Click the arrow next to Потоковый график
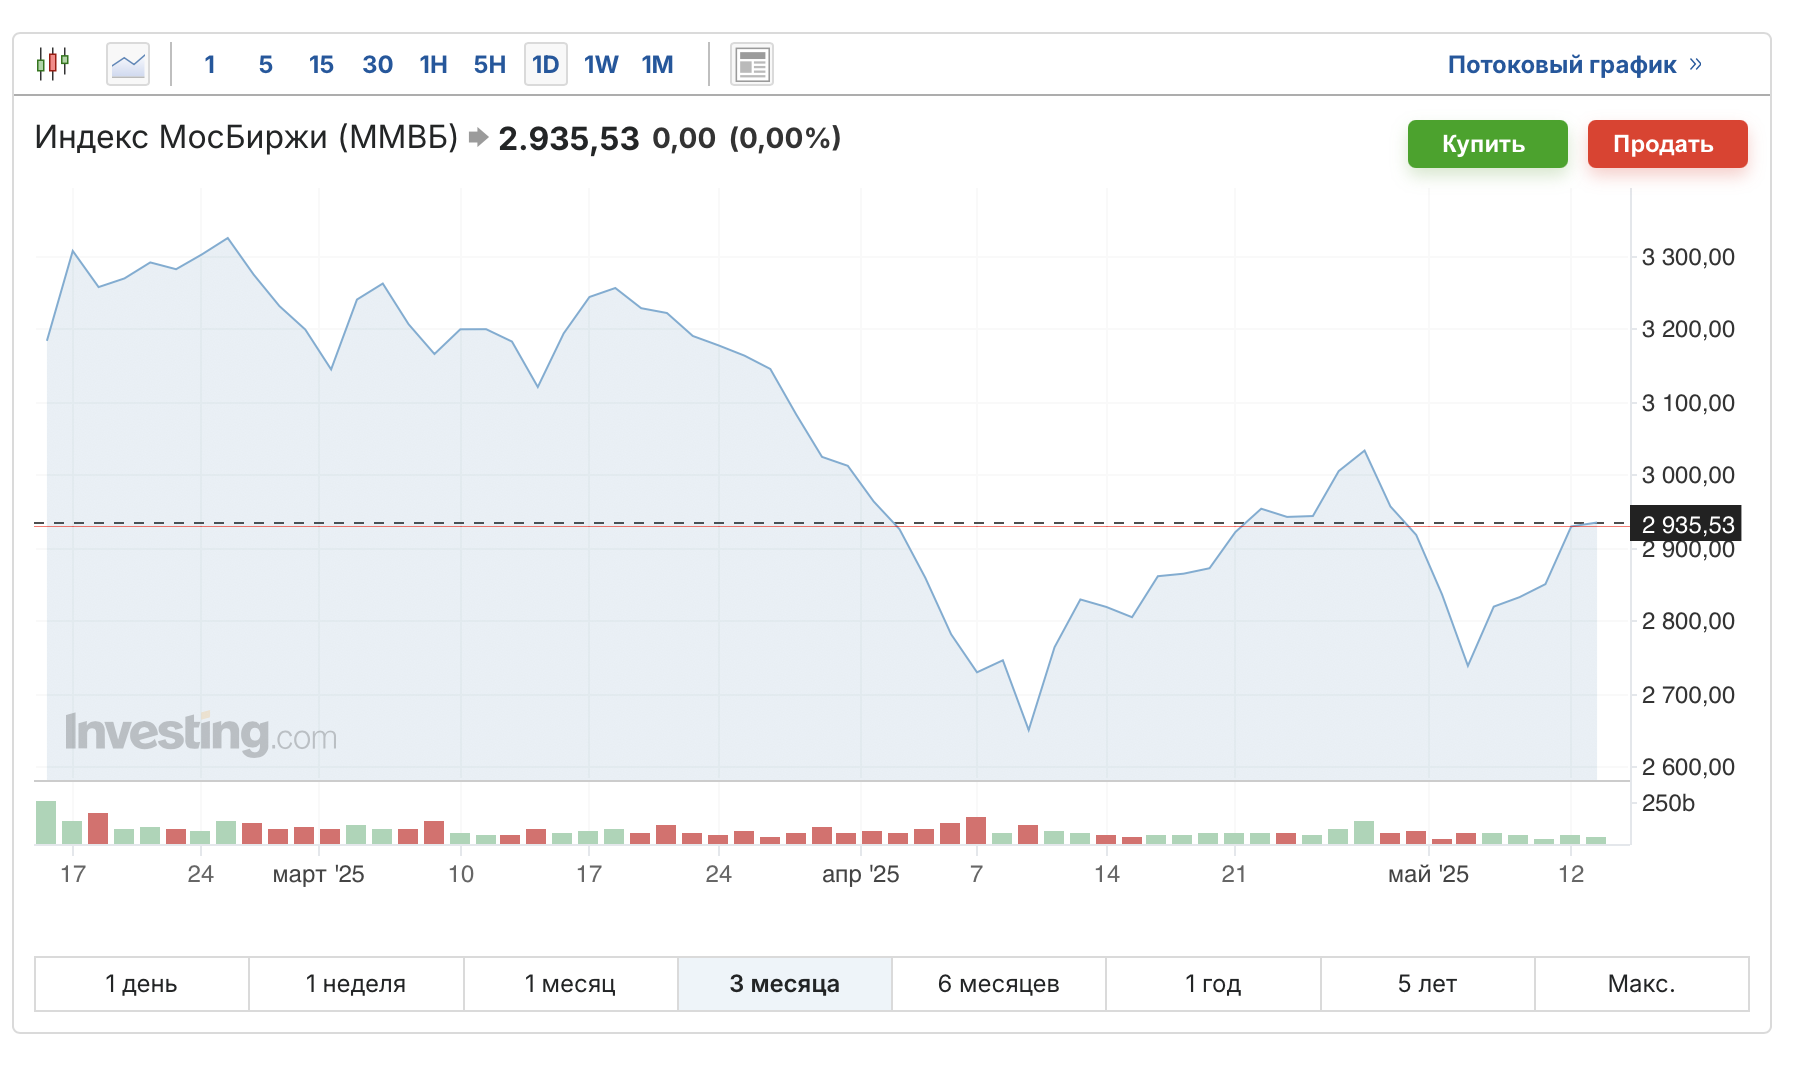The height and width of the screenshot is (1068, 1798). [1695, 64]
